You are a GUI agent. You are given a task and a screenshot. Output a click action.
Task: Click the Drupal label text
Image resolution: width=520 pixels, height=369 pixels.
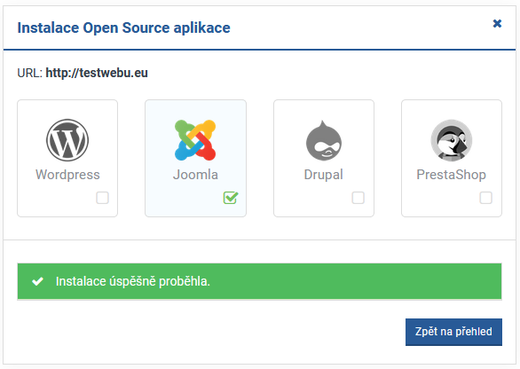(323, 175)
